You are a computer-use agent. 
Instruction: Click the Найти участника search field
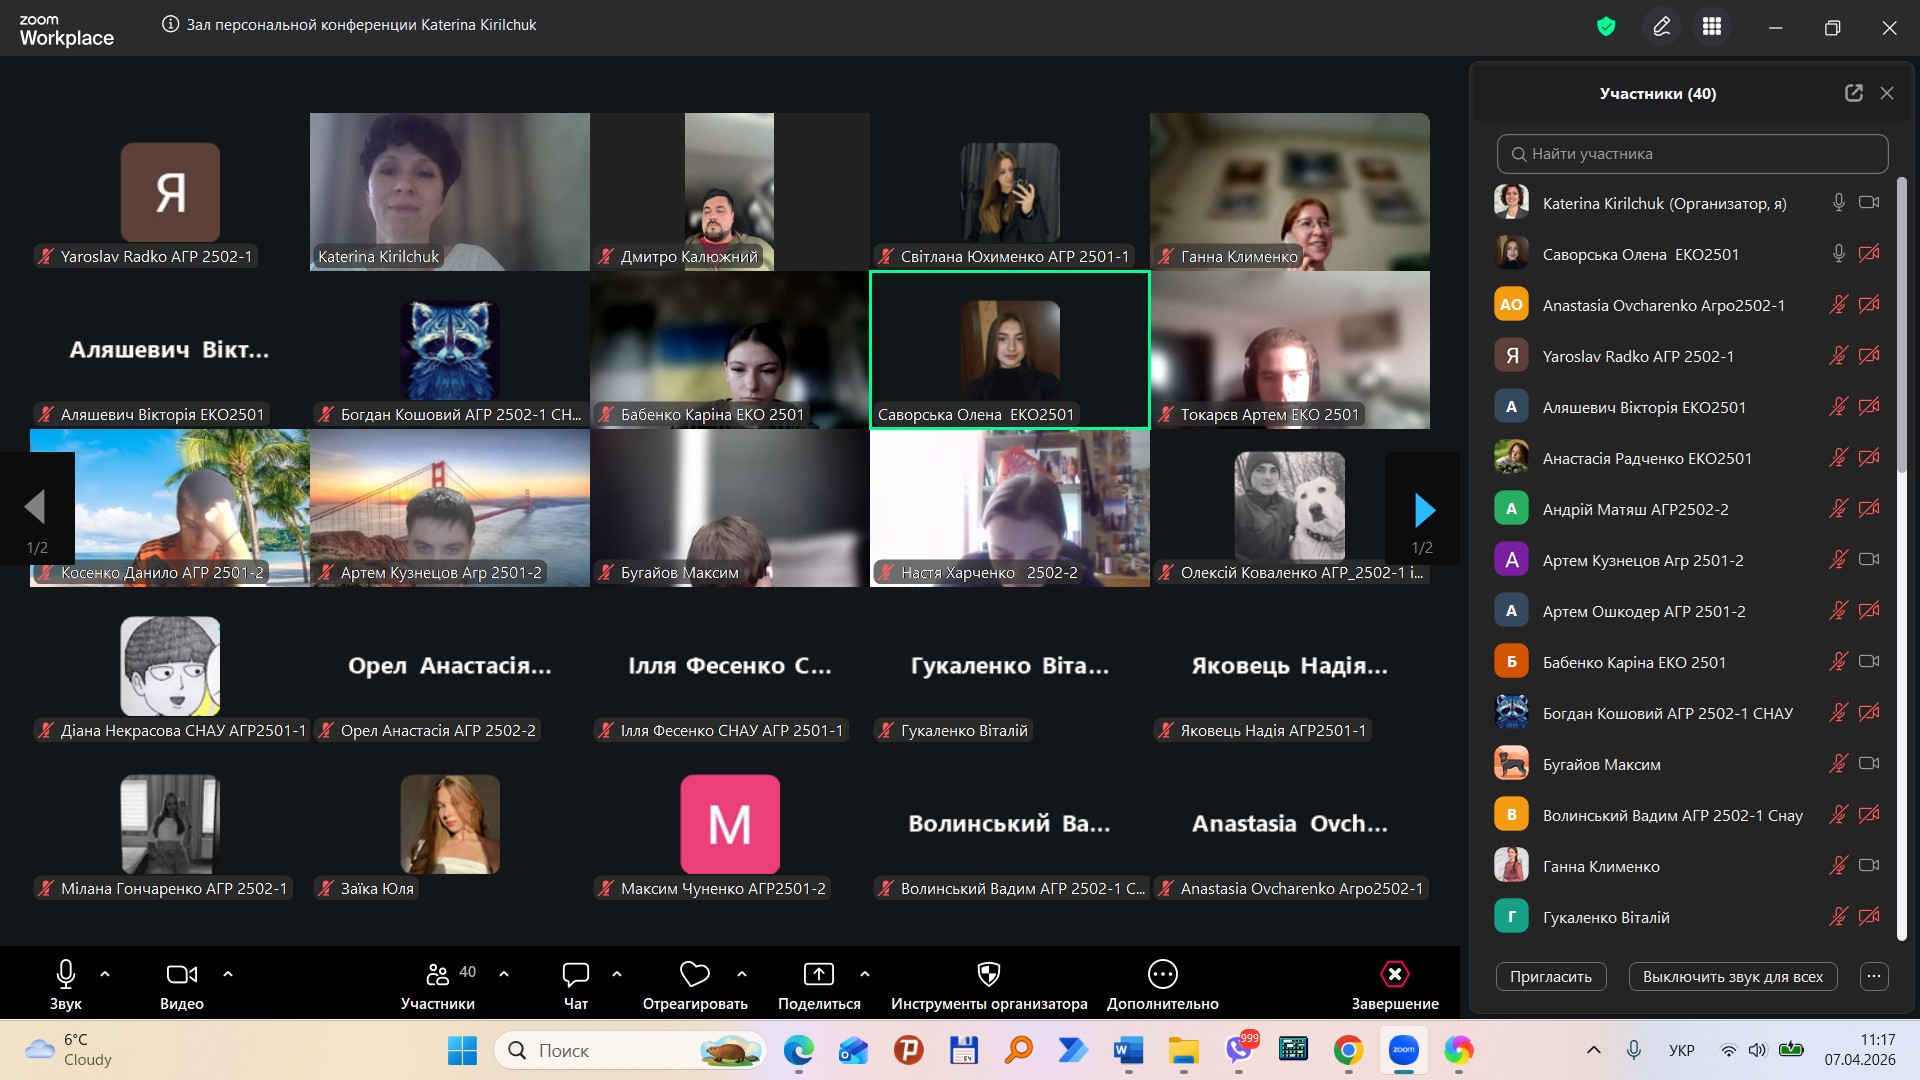click(1692, 154)
